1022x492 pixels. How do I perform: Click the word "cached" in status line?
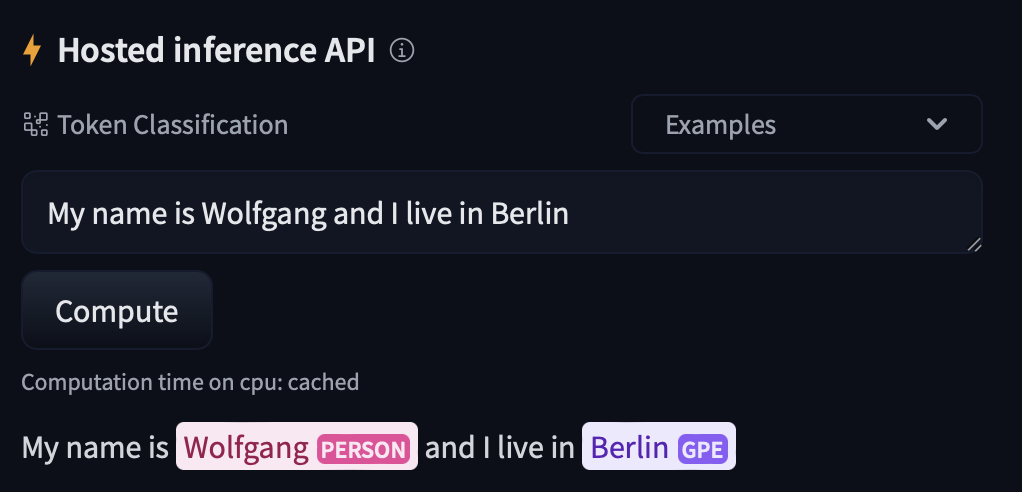click(x=323, y=382)
